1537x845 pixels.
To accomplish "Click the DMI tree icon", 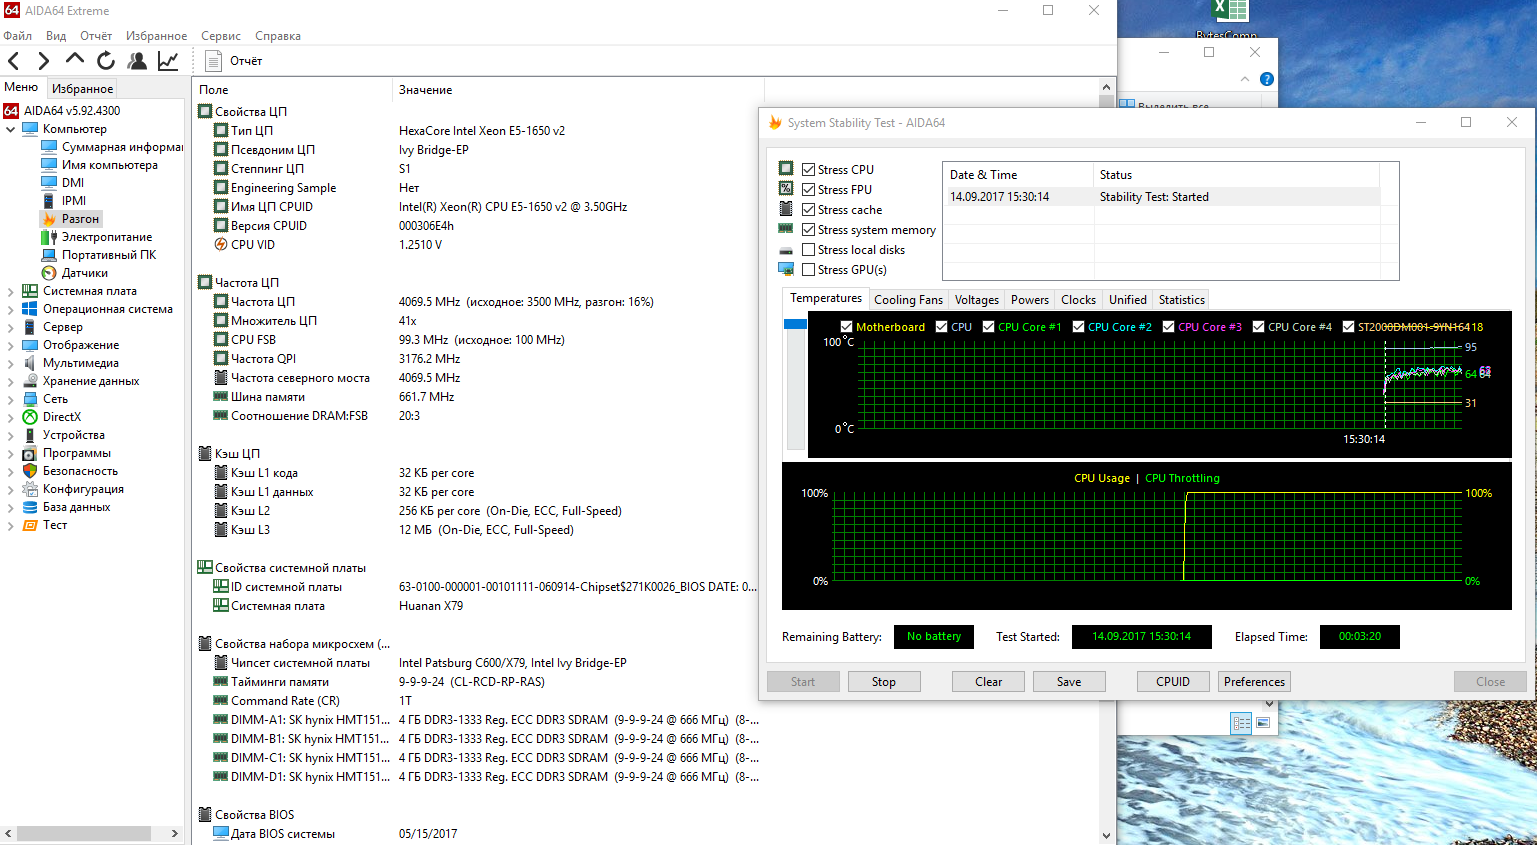I will 49,183.
